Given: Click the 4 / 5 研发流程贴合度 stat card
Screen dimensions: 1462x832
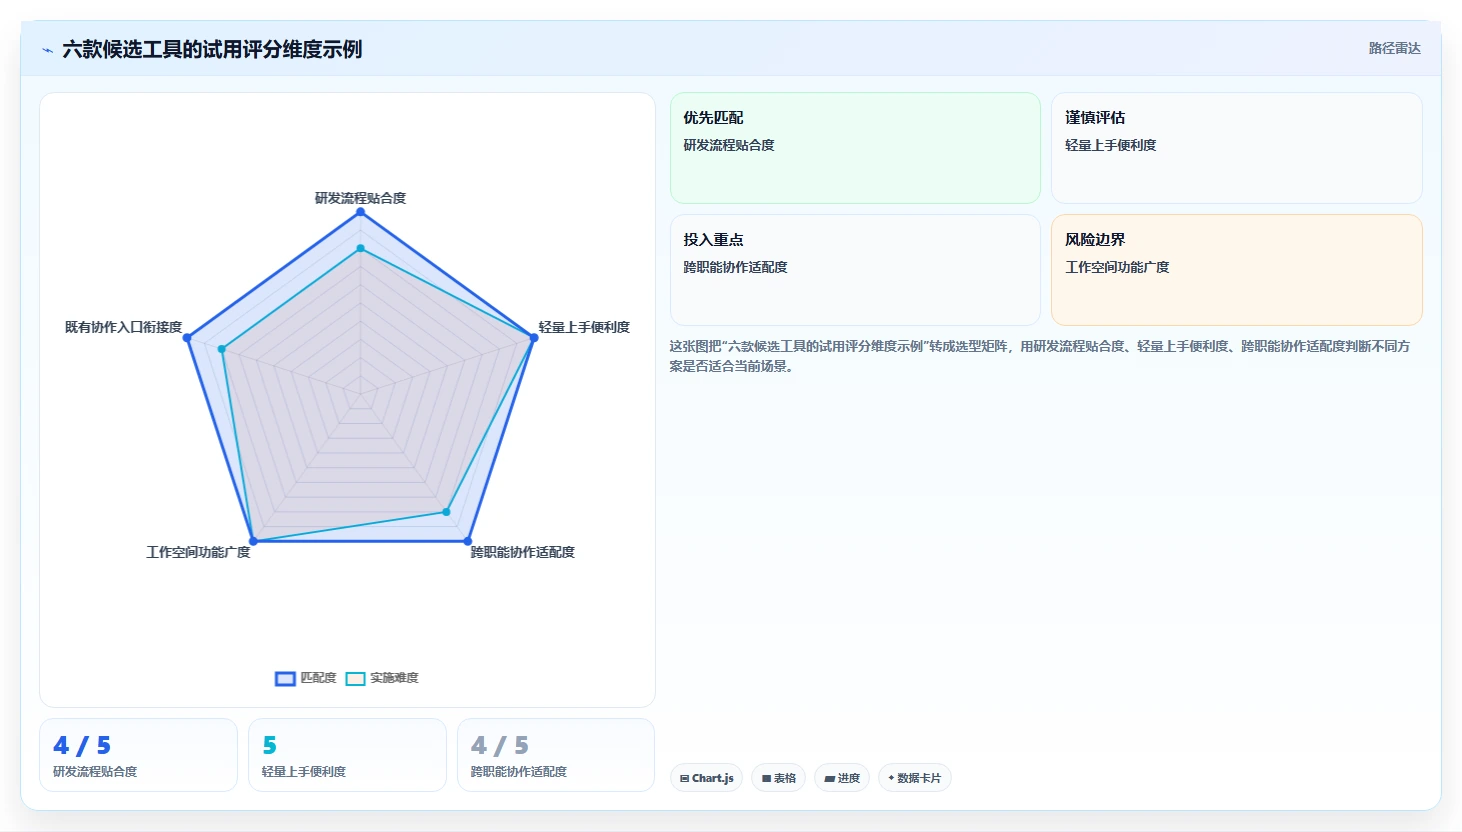Looking at the screenshot, I should click(138, 755).
